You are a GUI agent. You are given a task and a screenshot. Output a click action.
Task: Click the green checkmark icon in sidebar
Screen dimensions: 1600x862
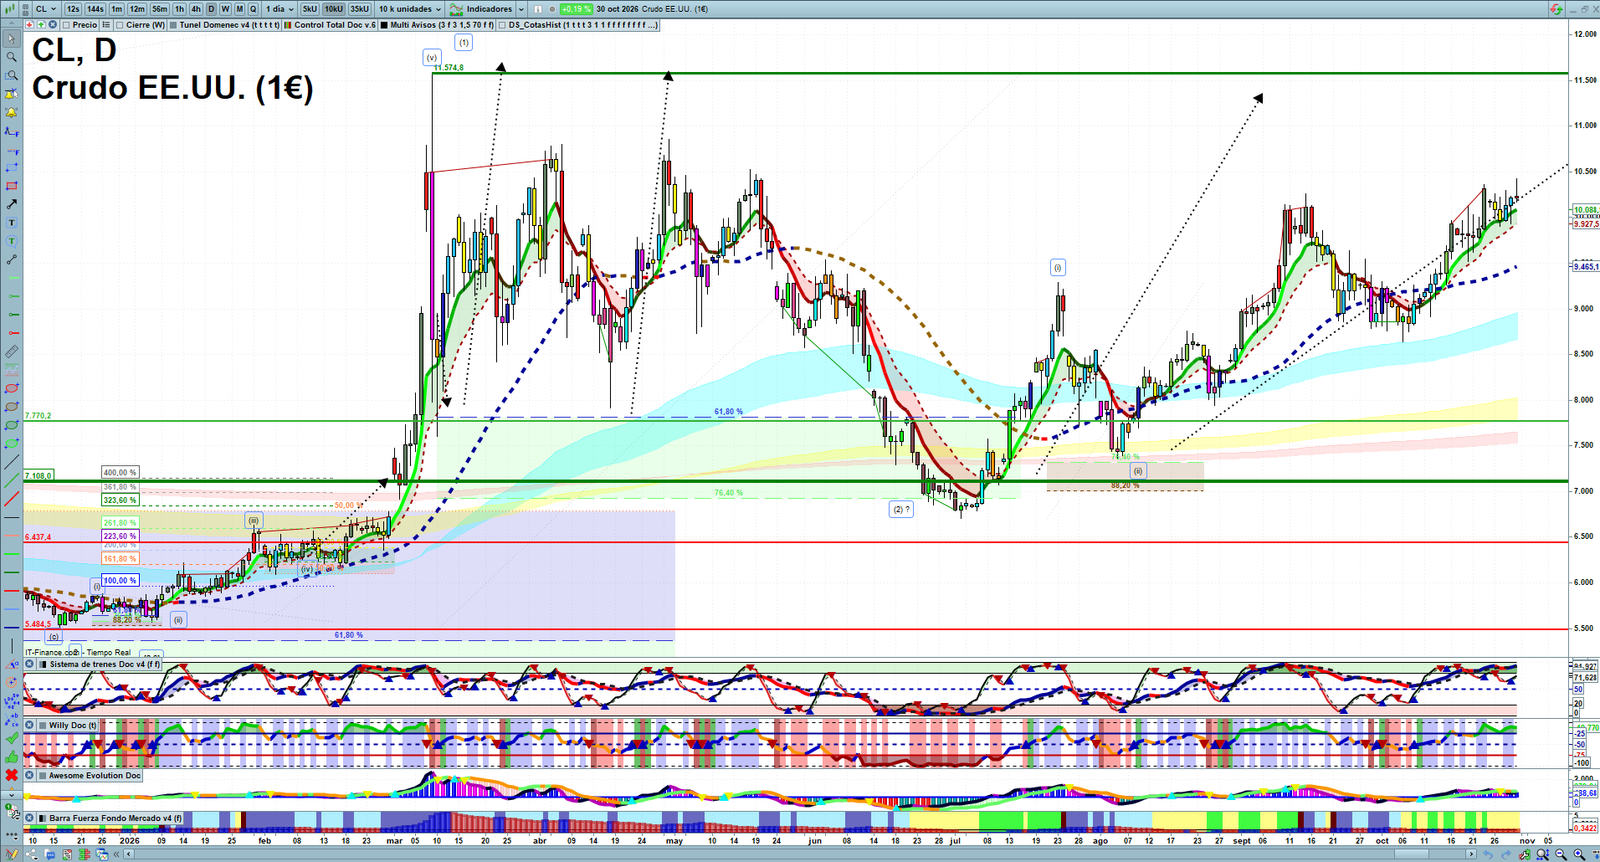pyautogui.click(x=11, y=738)
